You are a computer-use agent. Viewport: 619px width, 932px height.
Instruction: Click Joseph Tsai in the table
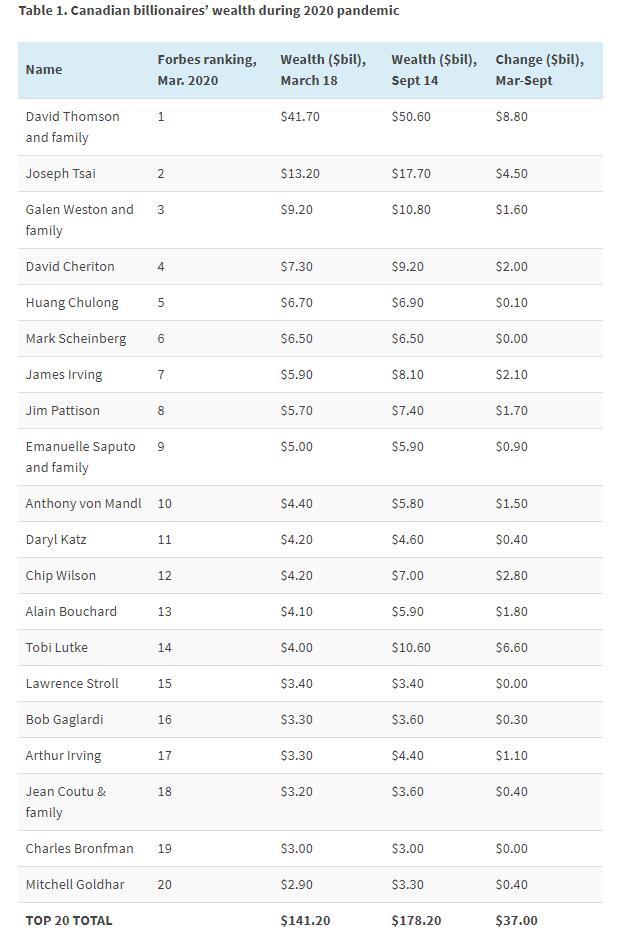tap(61, 174)
